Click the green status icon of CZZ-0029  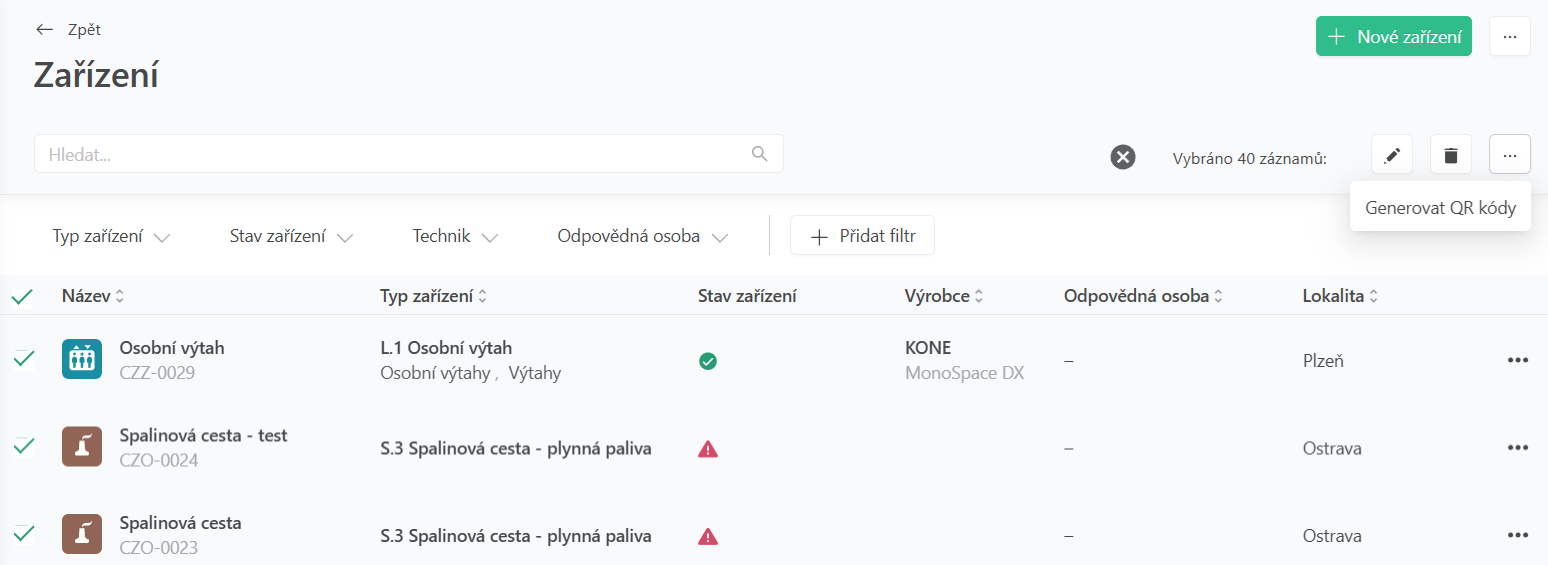pos(708,361)
